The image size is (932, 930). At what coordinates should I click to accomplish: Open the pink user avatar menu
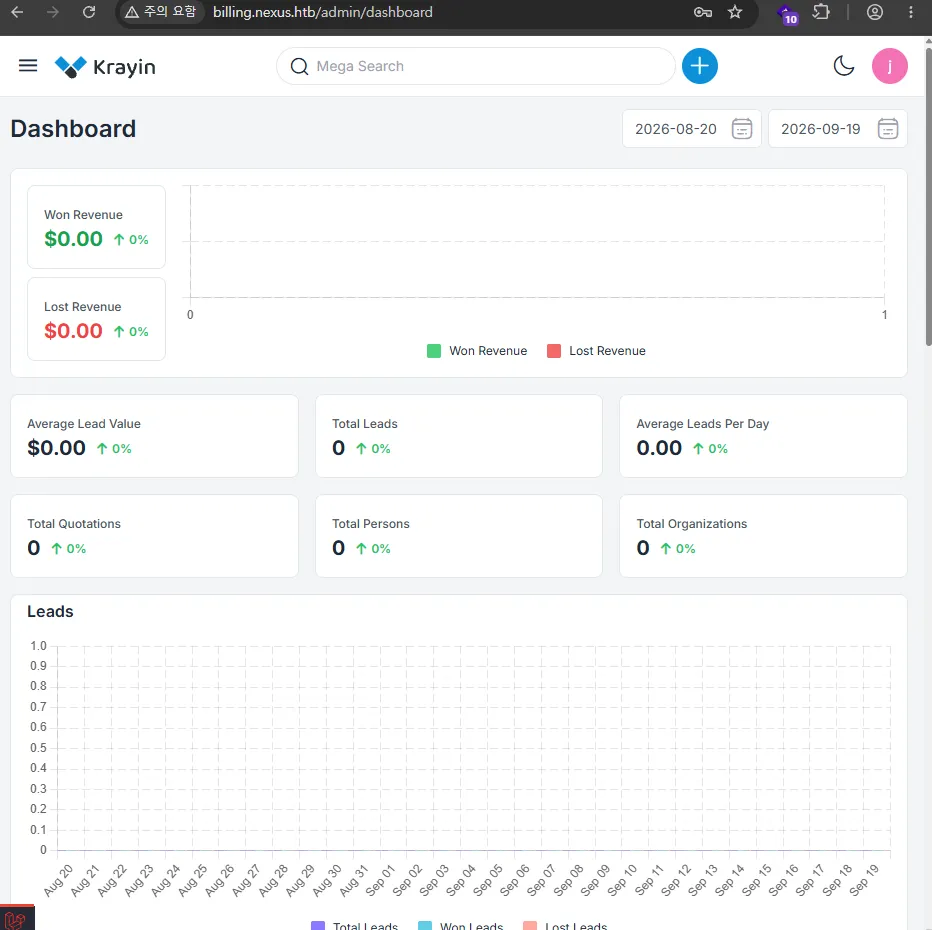(889, 66)
